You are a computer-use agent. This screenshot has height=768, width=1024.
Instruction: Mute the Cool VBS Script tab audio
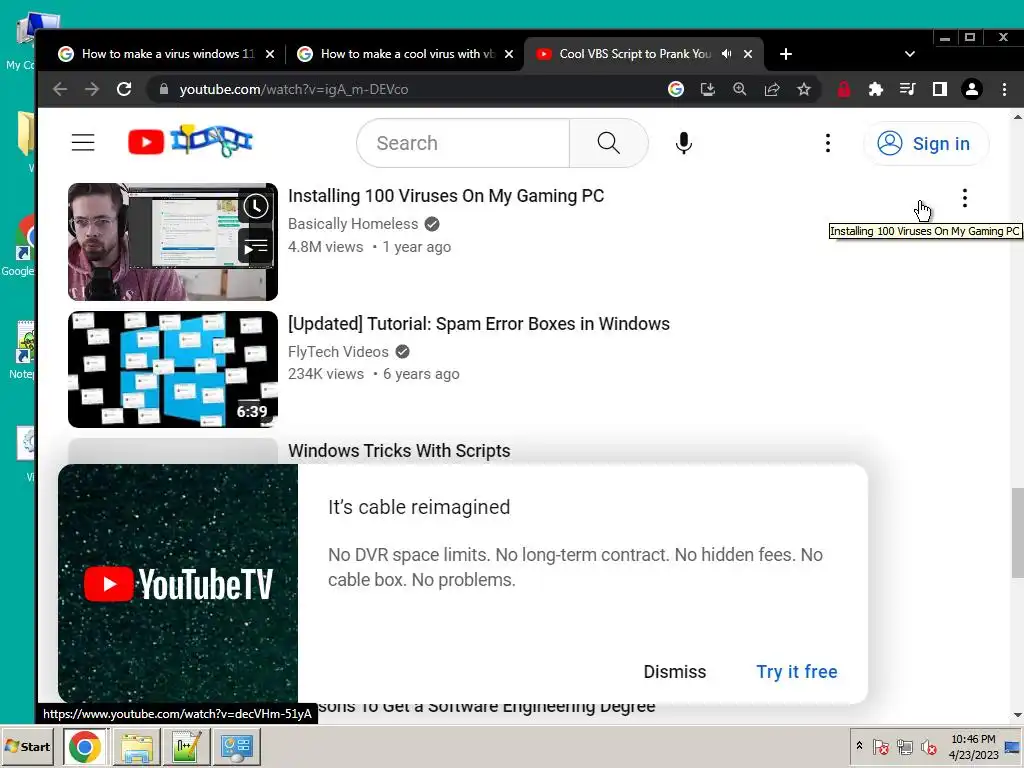(727, 54)
